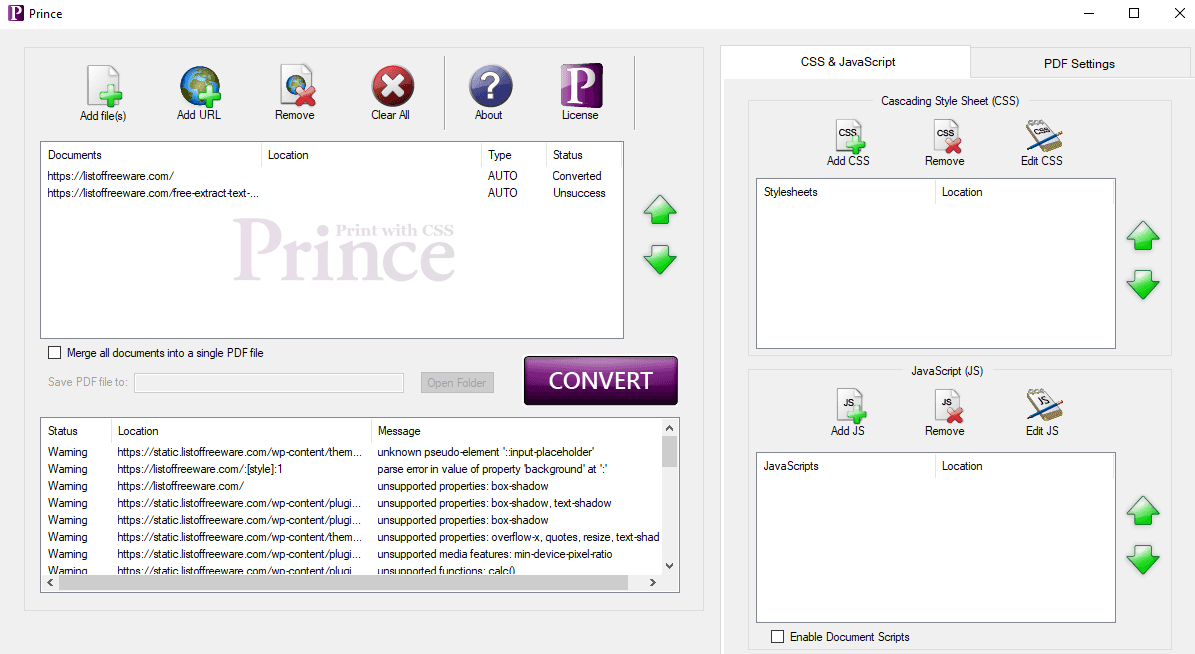
Task: Click the Documents column header
Action: [x=151, y=155]
